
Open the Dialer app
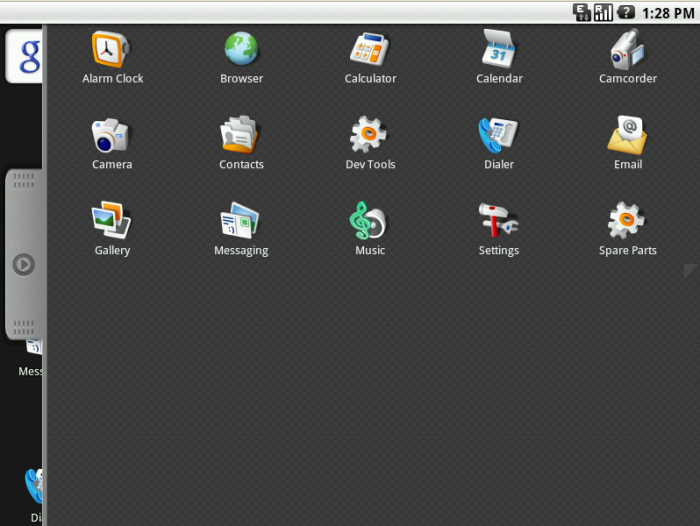[x=499, y=144]
